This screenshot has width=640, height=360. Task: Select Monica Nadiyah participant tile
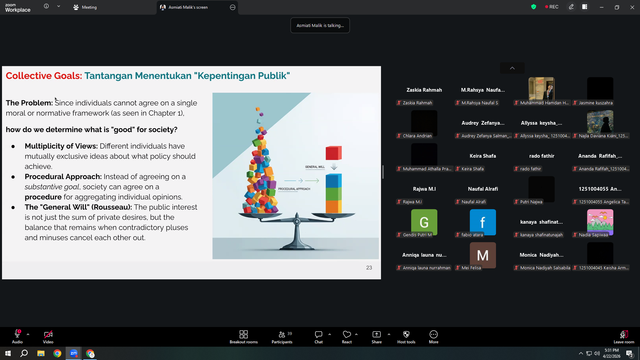[541, 256]
